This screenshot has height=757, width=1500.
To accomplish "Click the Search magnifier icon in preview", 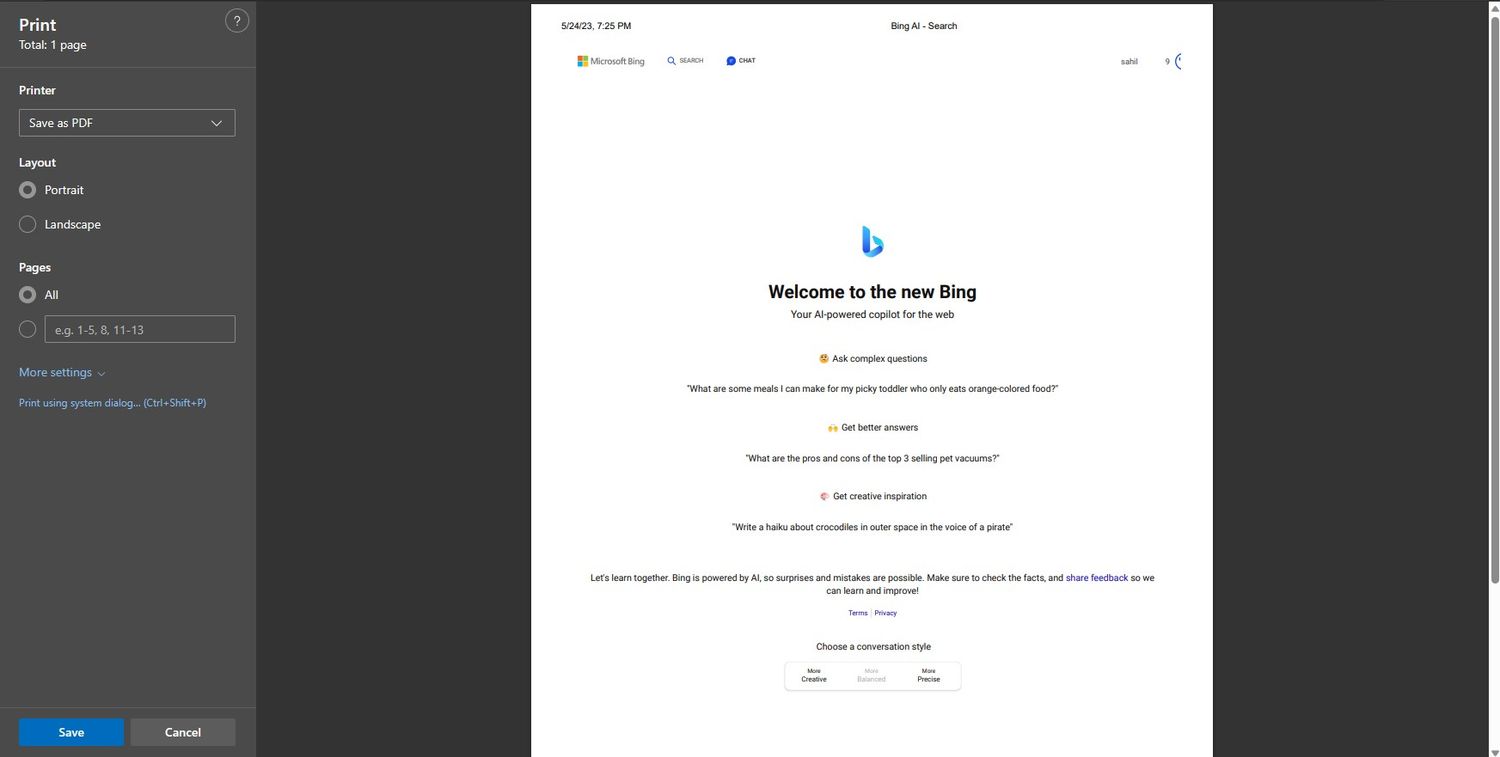I will click(672, 61).
